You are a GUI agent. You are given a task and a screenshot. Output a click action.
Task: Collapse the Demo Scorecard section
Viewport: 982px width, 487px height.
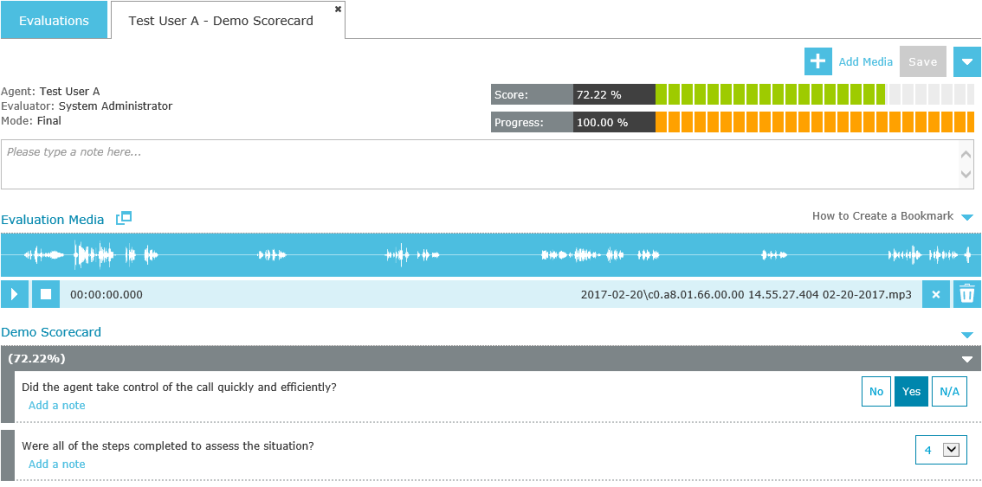(x=967, y=334)
